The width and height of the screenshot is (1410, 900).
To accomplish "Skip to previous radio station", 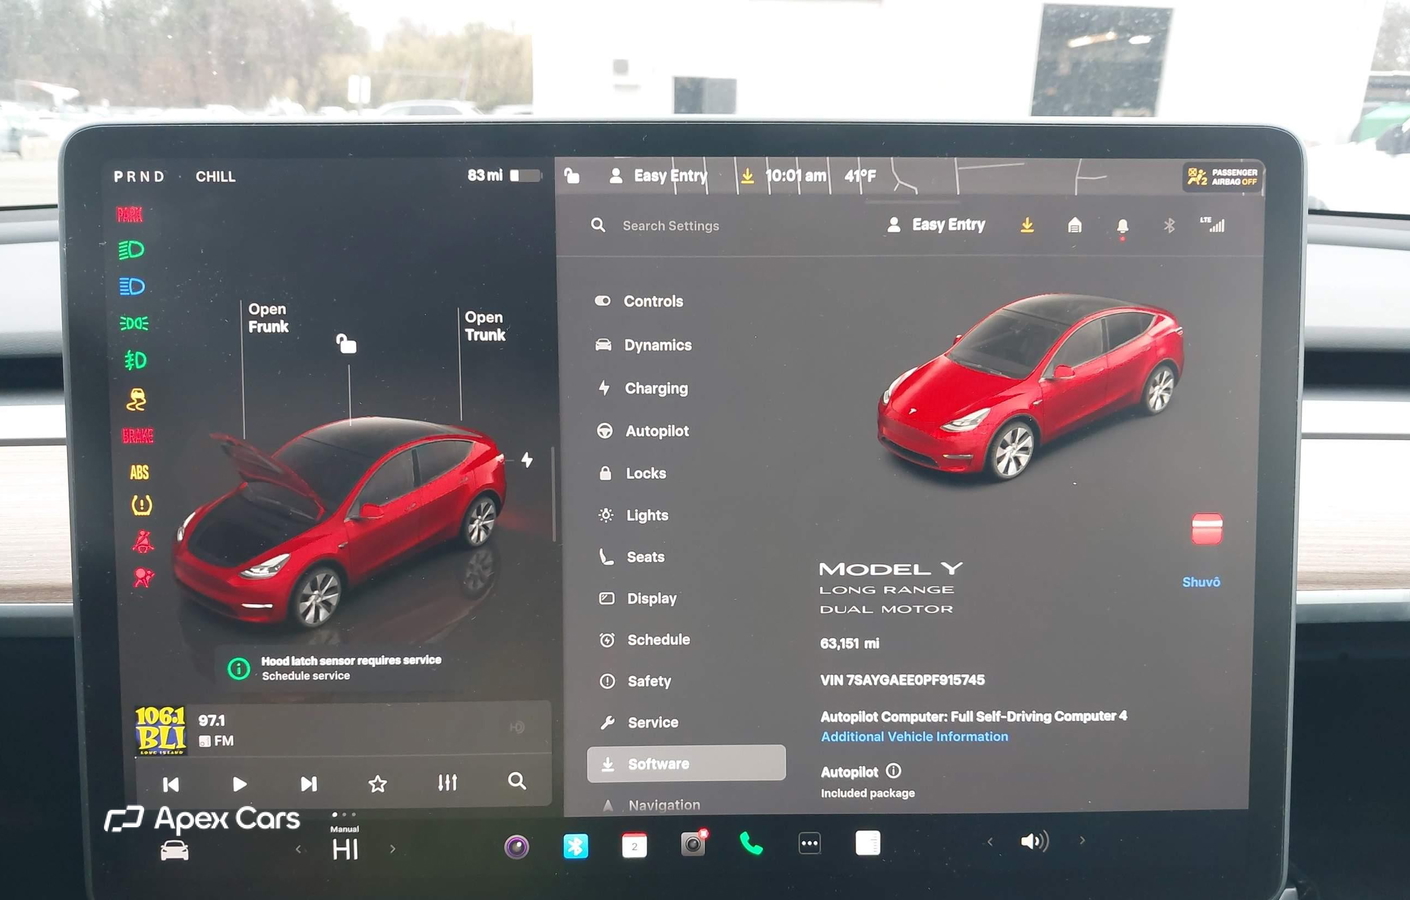I will [x=171, y=784].
